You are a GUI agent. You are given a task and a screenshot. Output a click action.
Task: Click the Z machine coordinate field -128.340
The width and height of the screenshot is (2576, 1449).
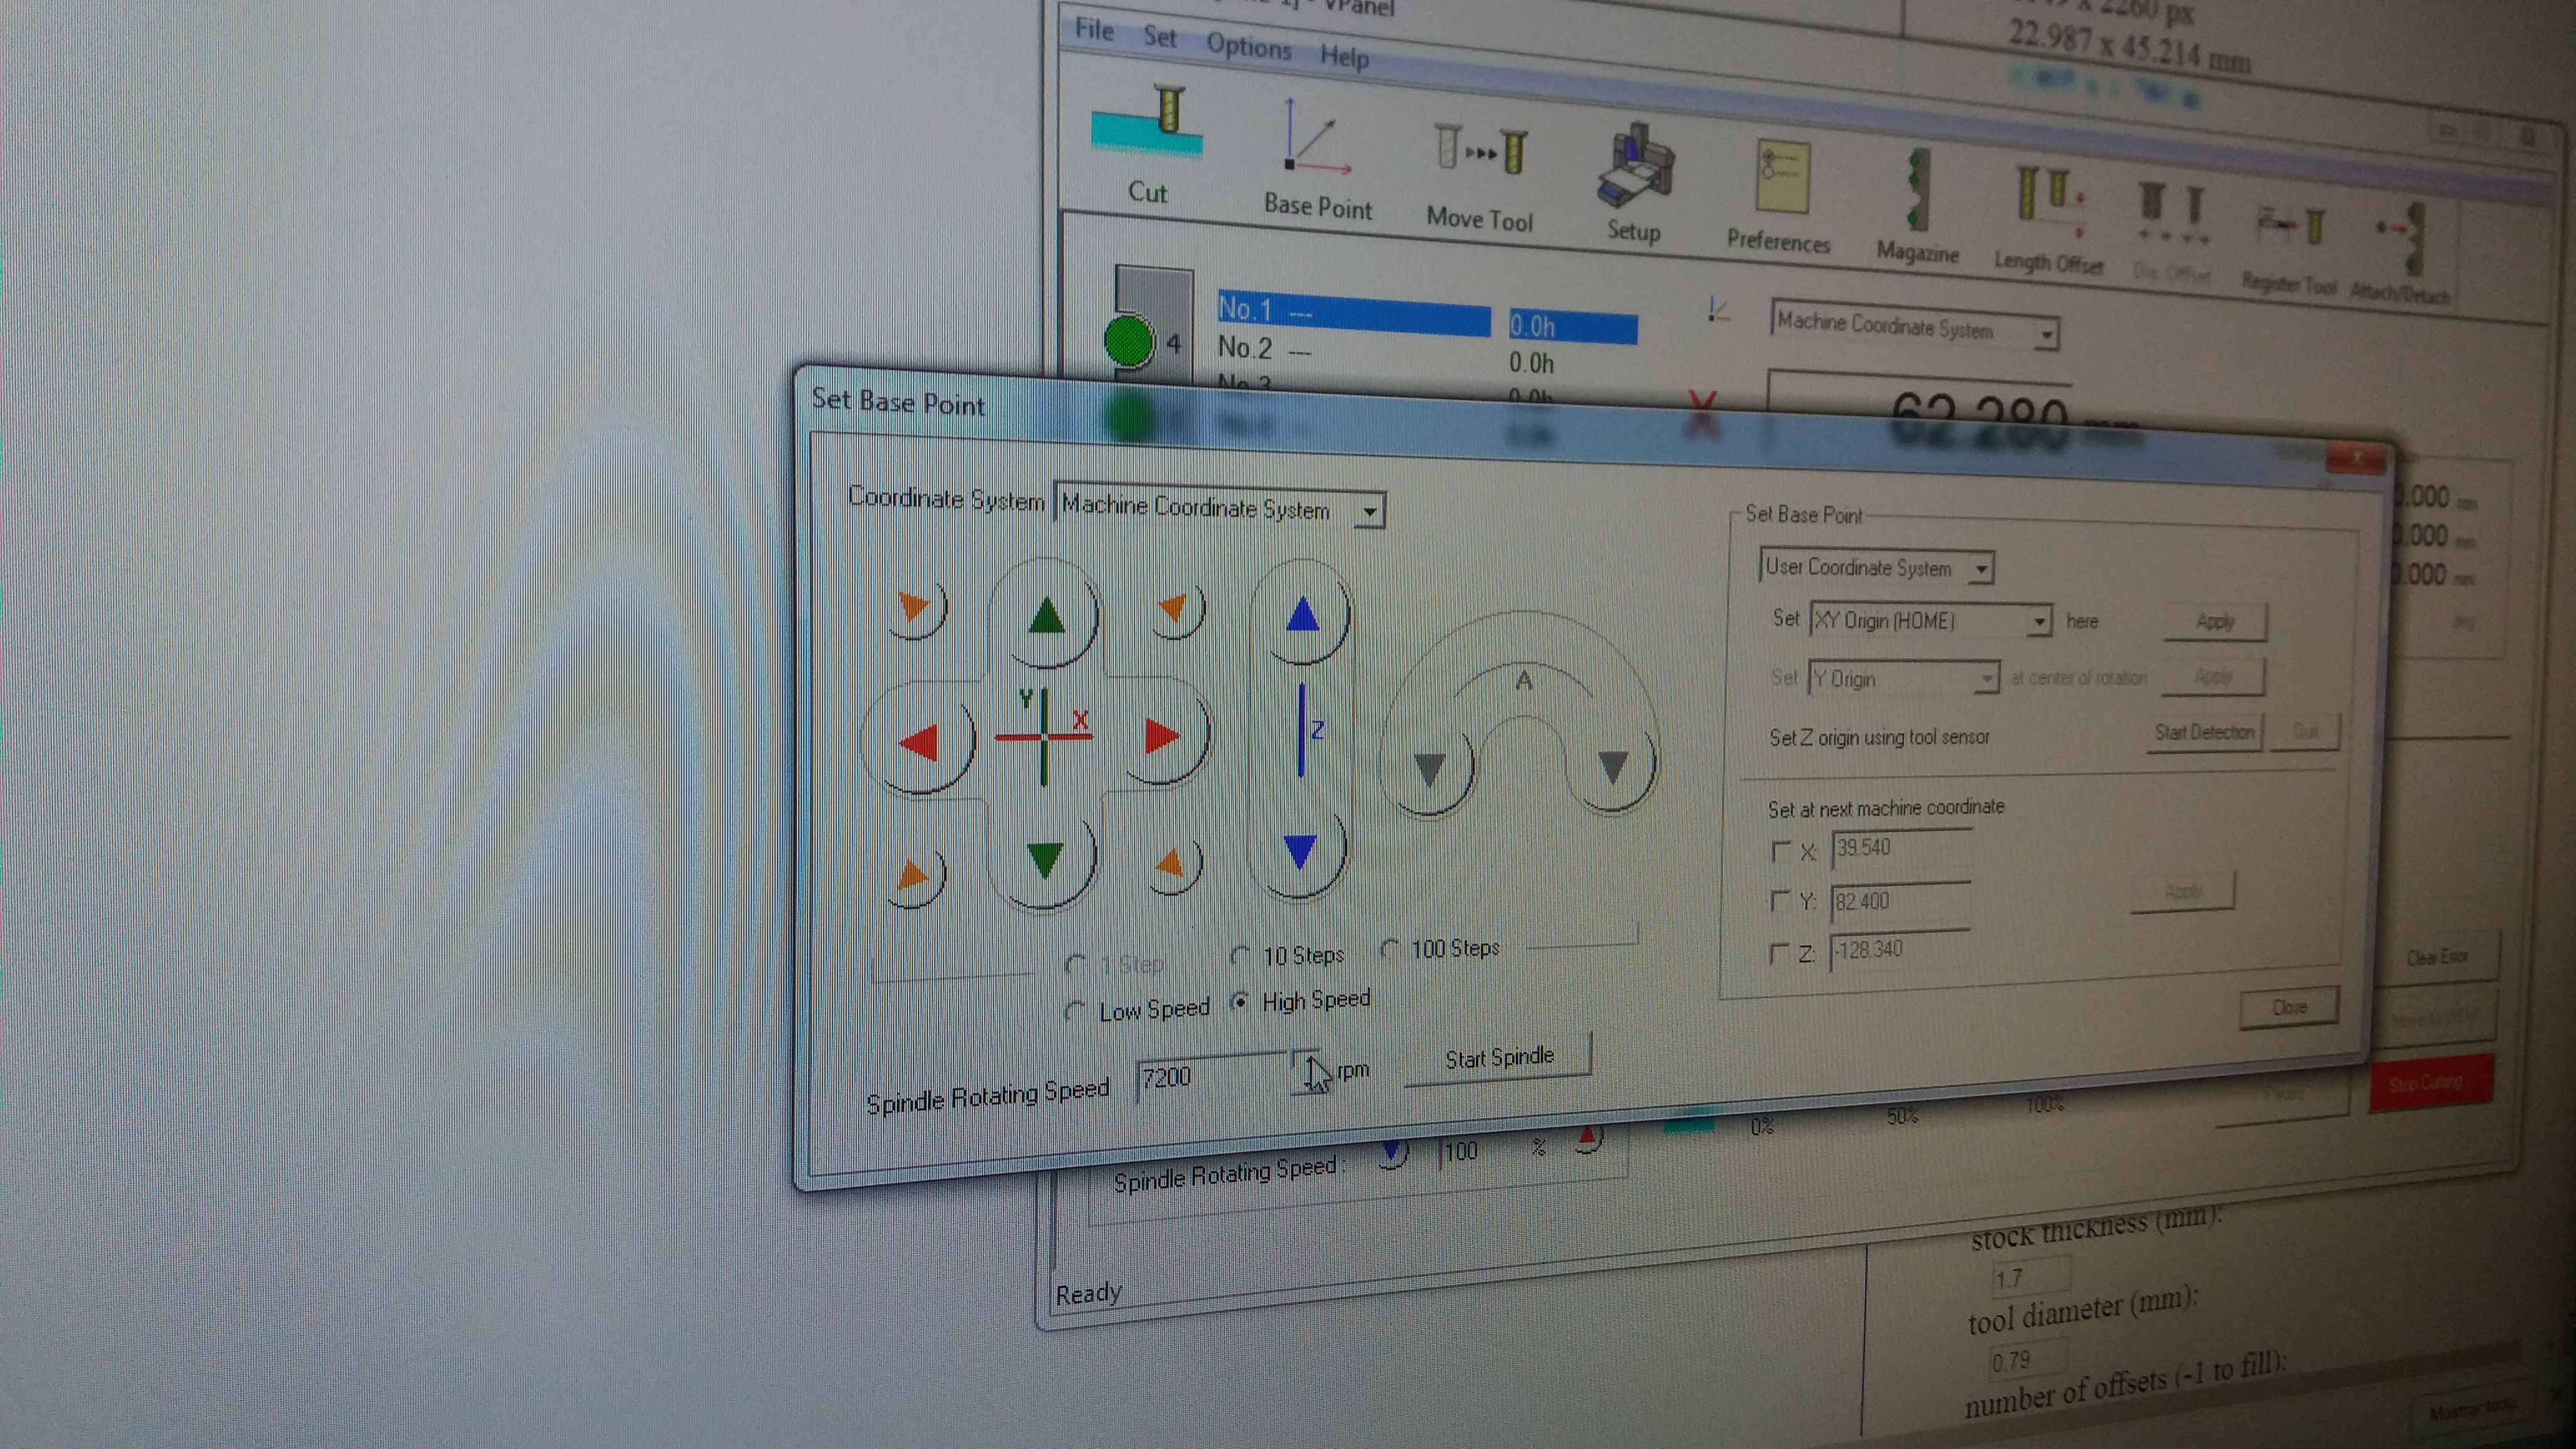[1899, 950]
